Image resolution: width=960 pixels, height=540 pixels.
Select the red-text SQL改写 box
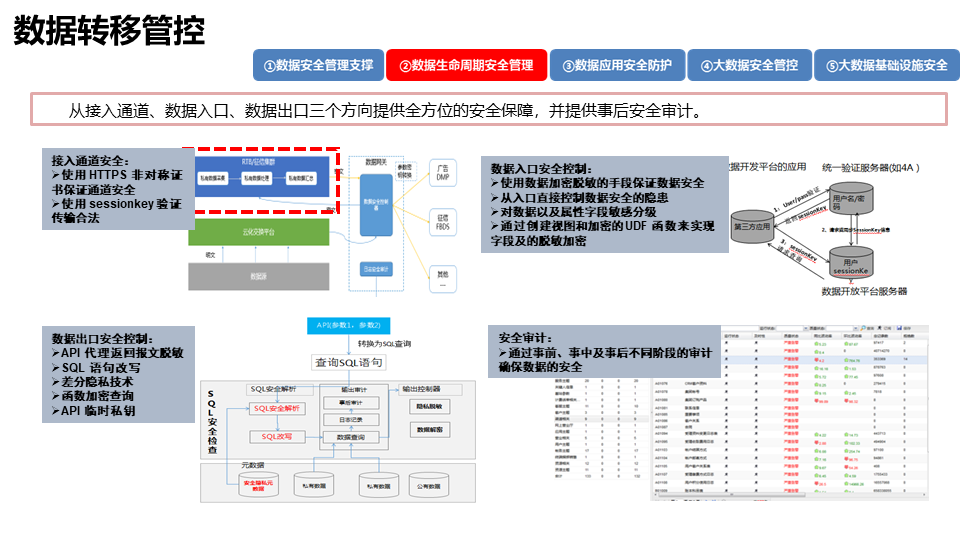click(x=277, y=437)
